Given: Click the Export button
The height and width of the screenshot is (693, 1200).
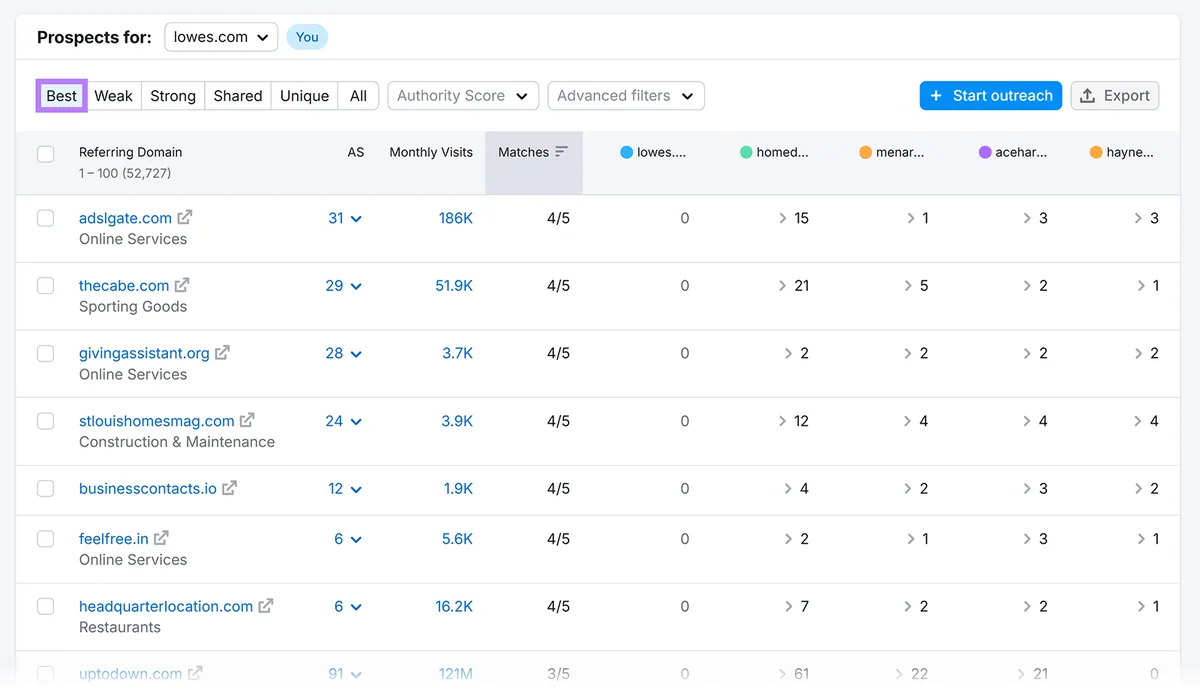Looking at the screenshot, I should pyautogui.click(x=1115, y=96).
